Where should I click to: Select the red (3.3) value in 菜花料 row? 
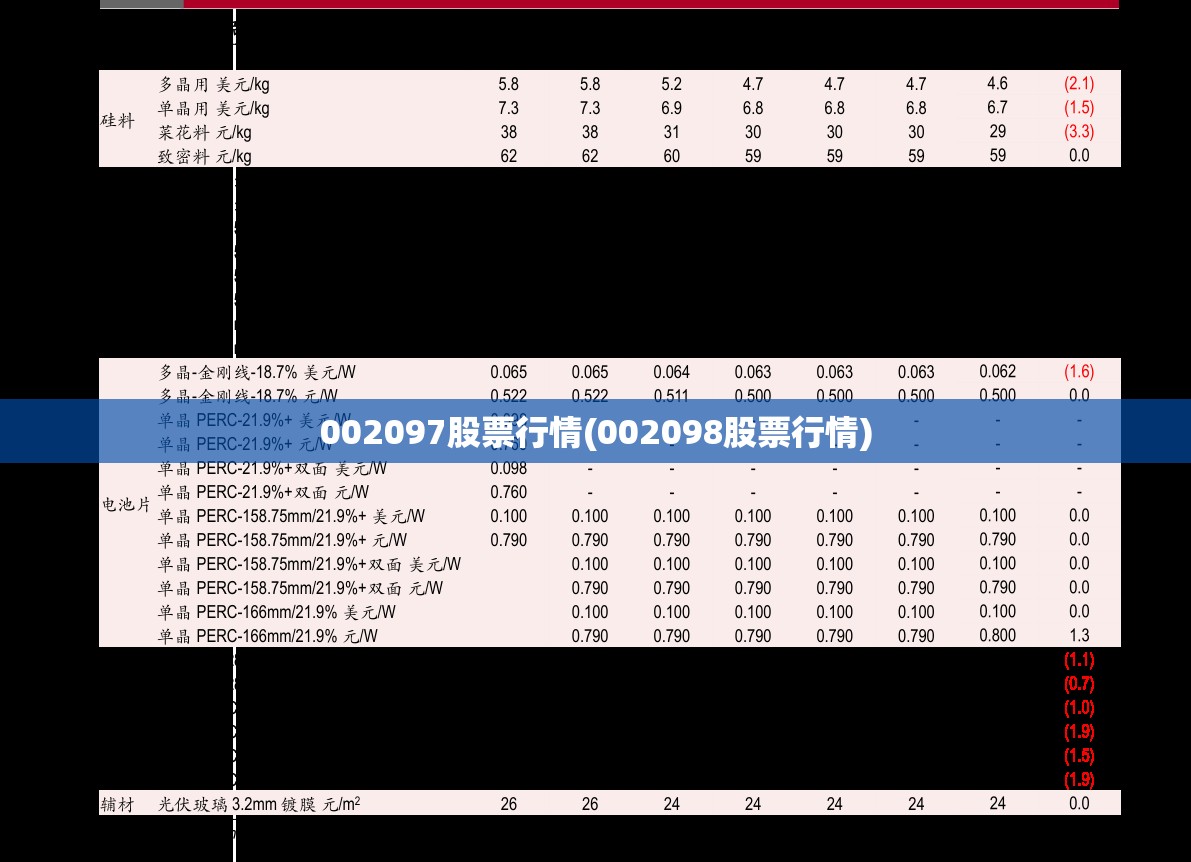click(1079, 131)
